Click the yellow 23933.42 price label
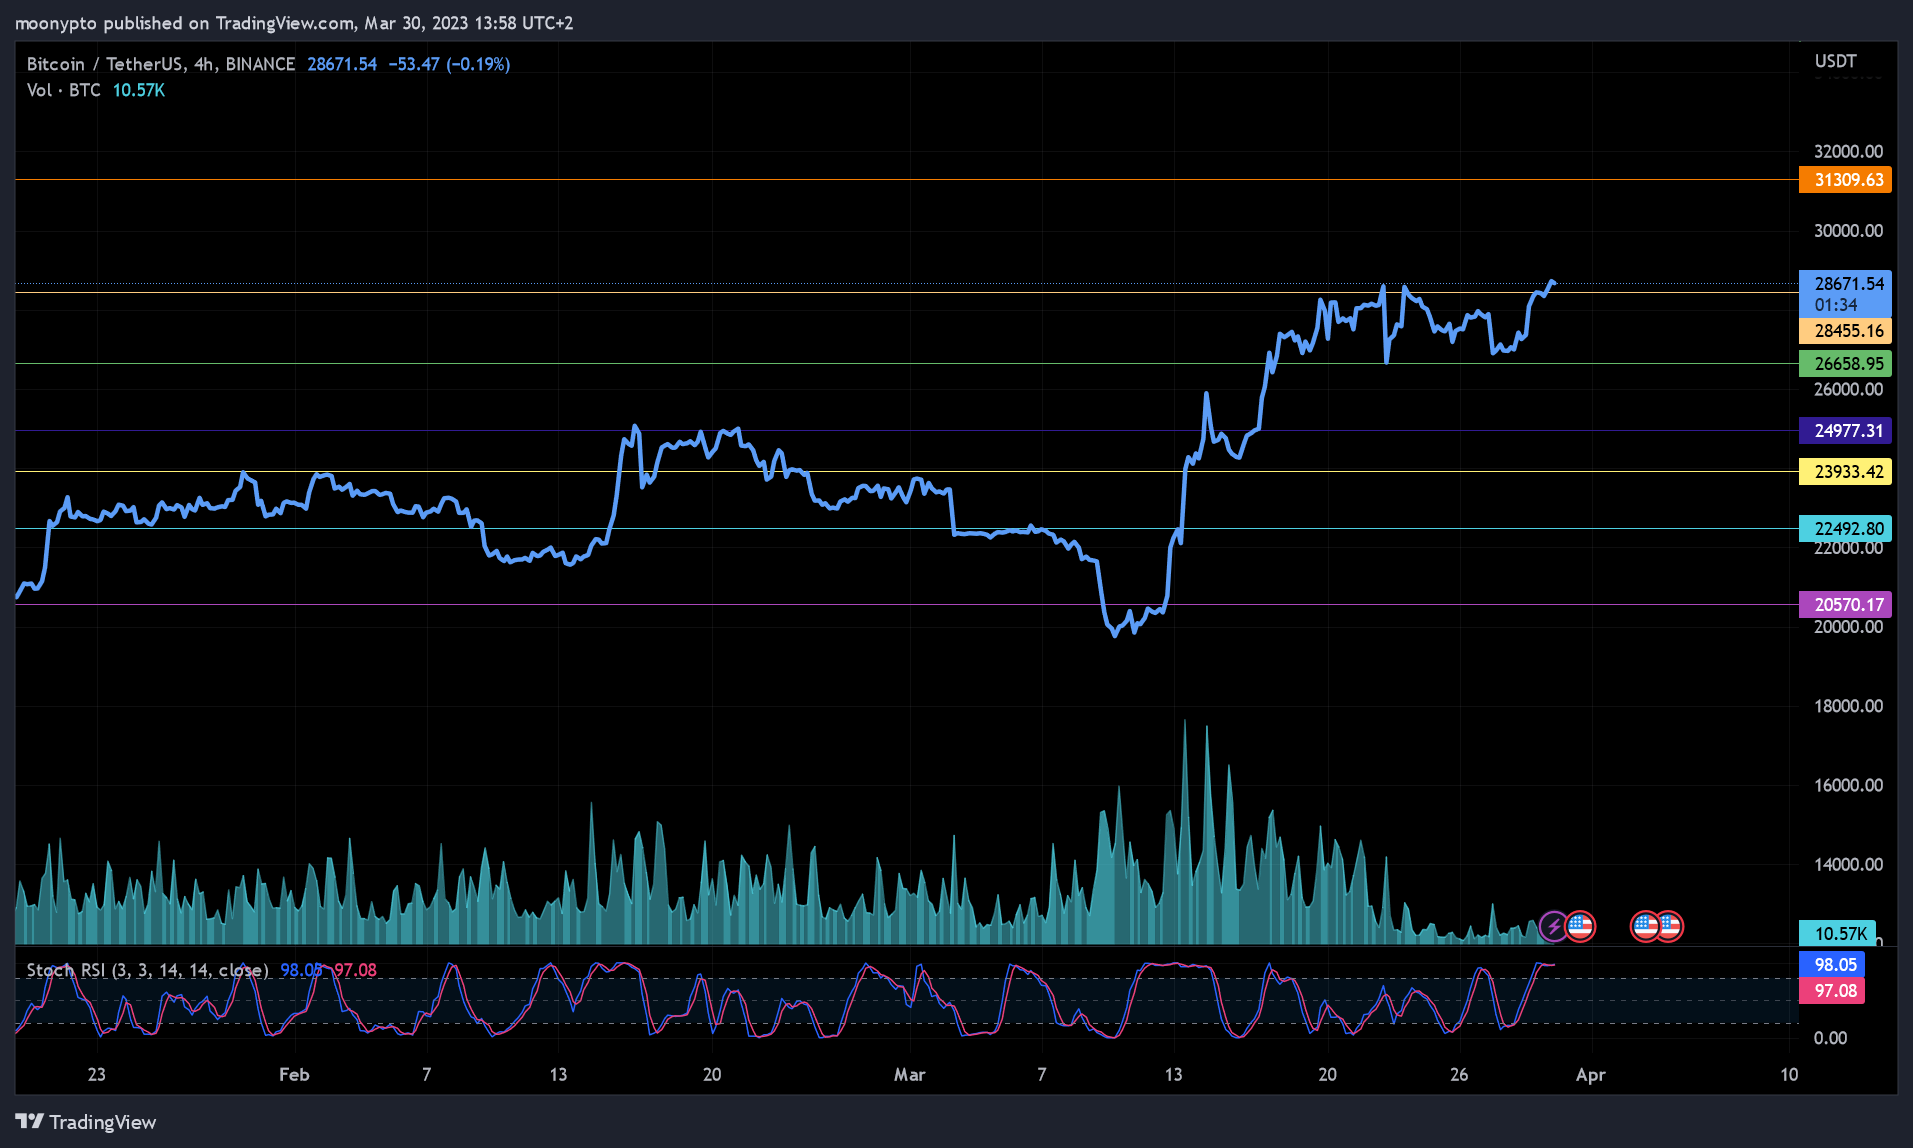The width and height of the screenshot is (1913, 1148). click(1845, 472)
